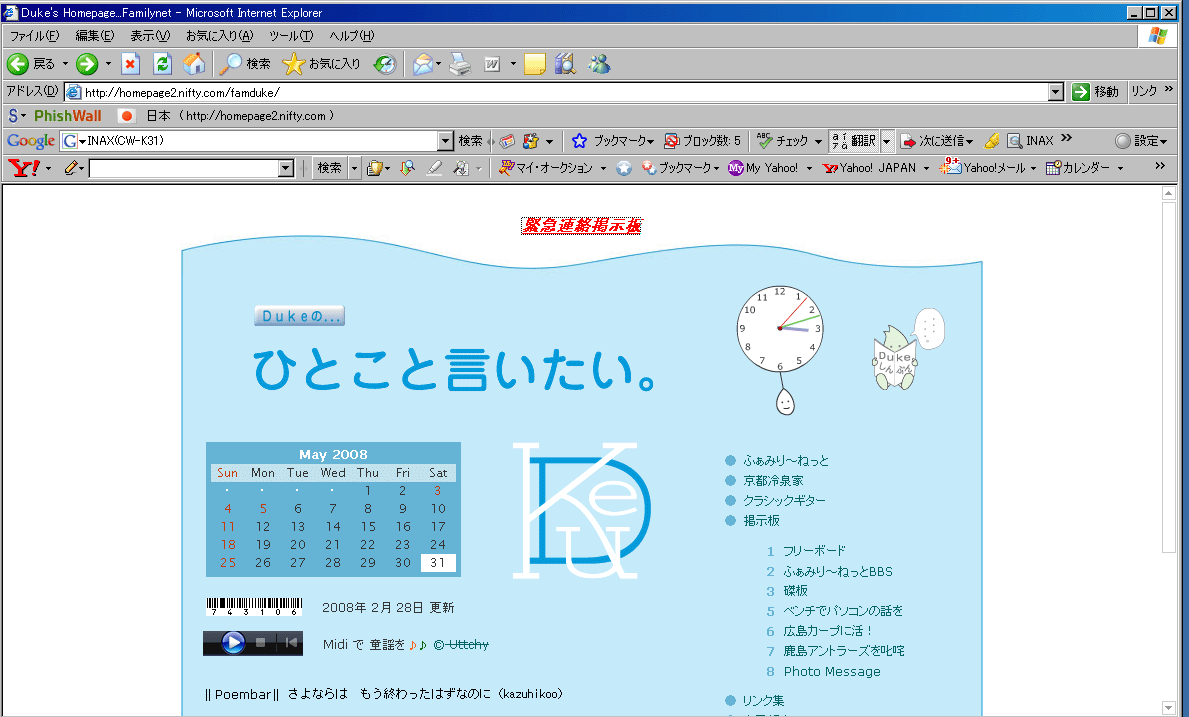Stop the Midi player playback
Viewport: 1189px width, 717px height.
coord(260,643)
